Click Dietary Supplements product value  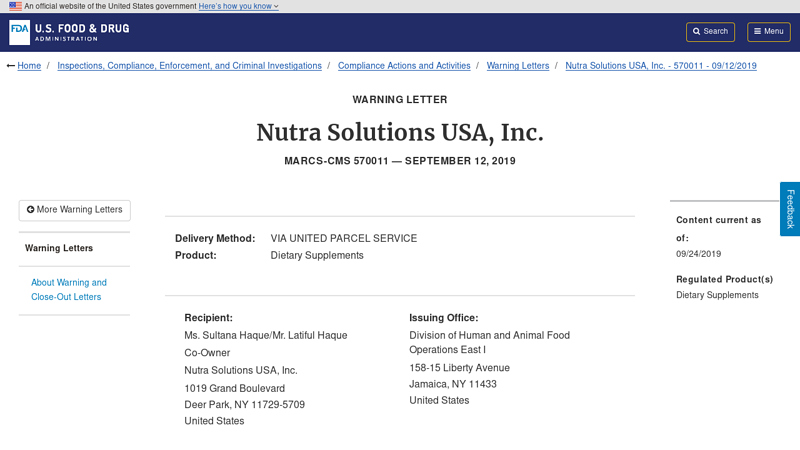317,255
